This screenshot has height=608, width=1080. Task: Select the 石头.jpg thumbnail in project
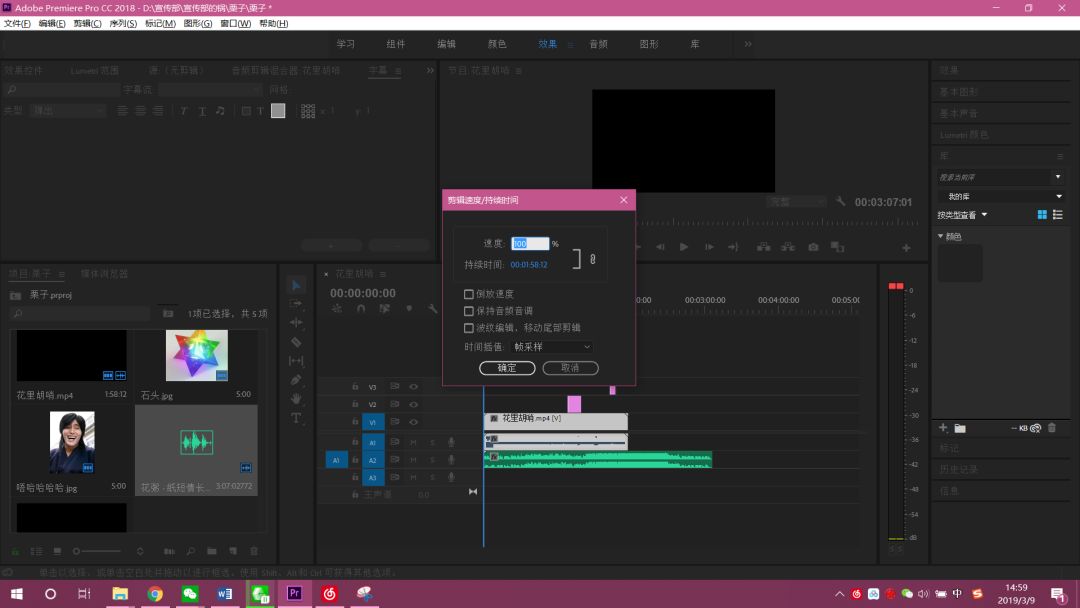196,356
